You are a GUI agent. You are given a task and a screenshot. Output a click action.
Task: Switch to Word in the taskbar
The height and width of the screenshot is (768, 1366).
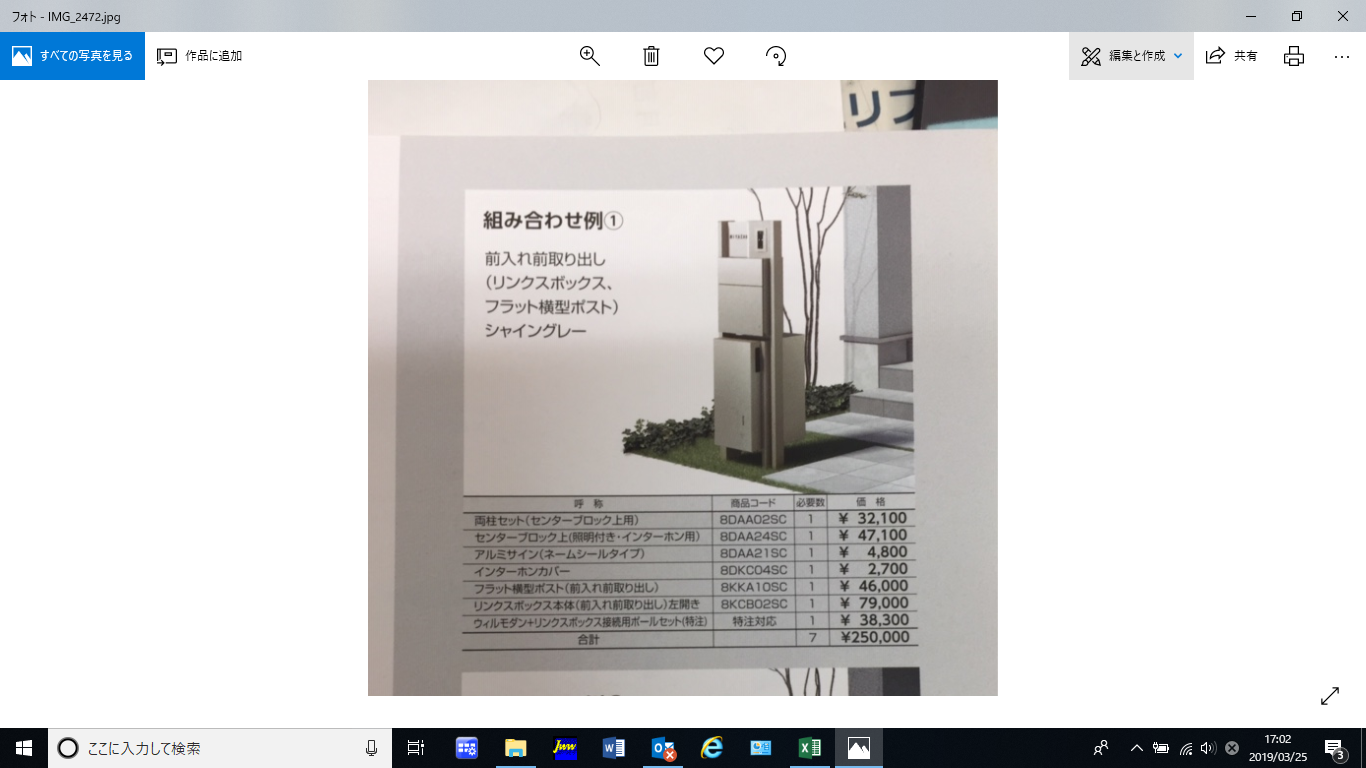613,747
